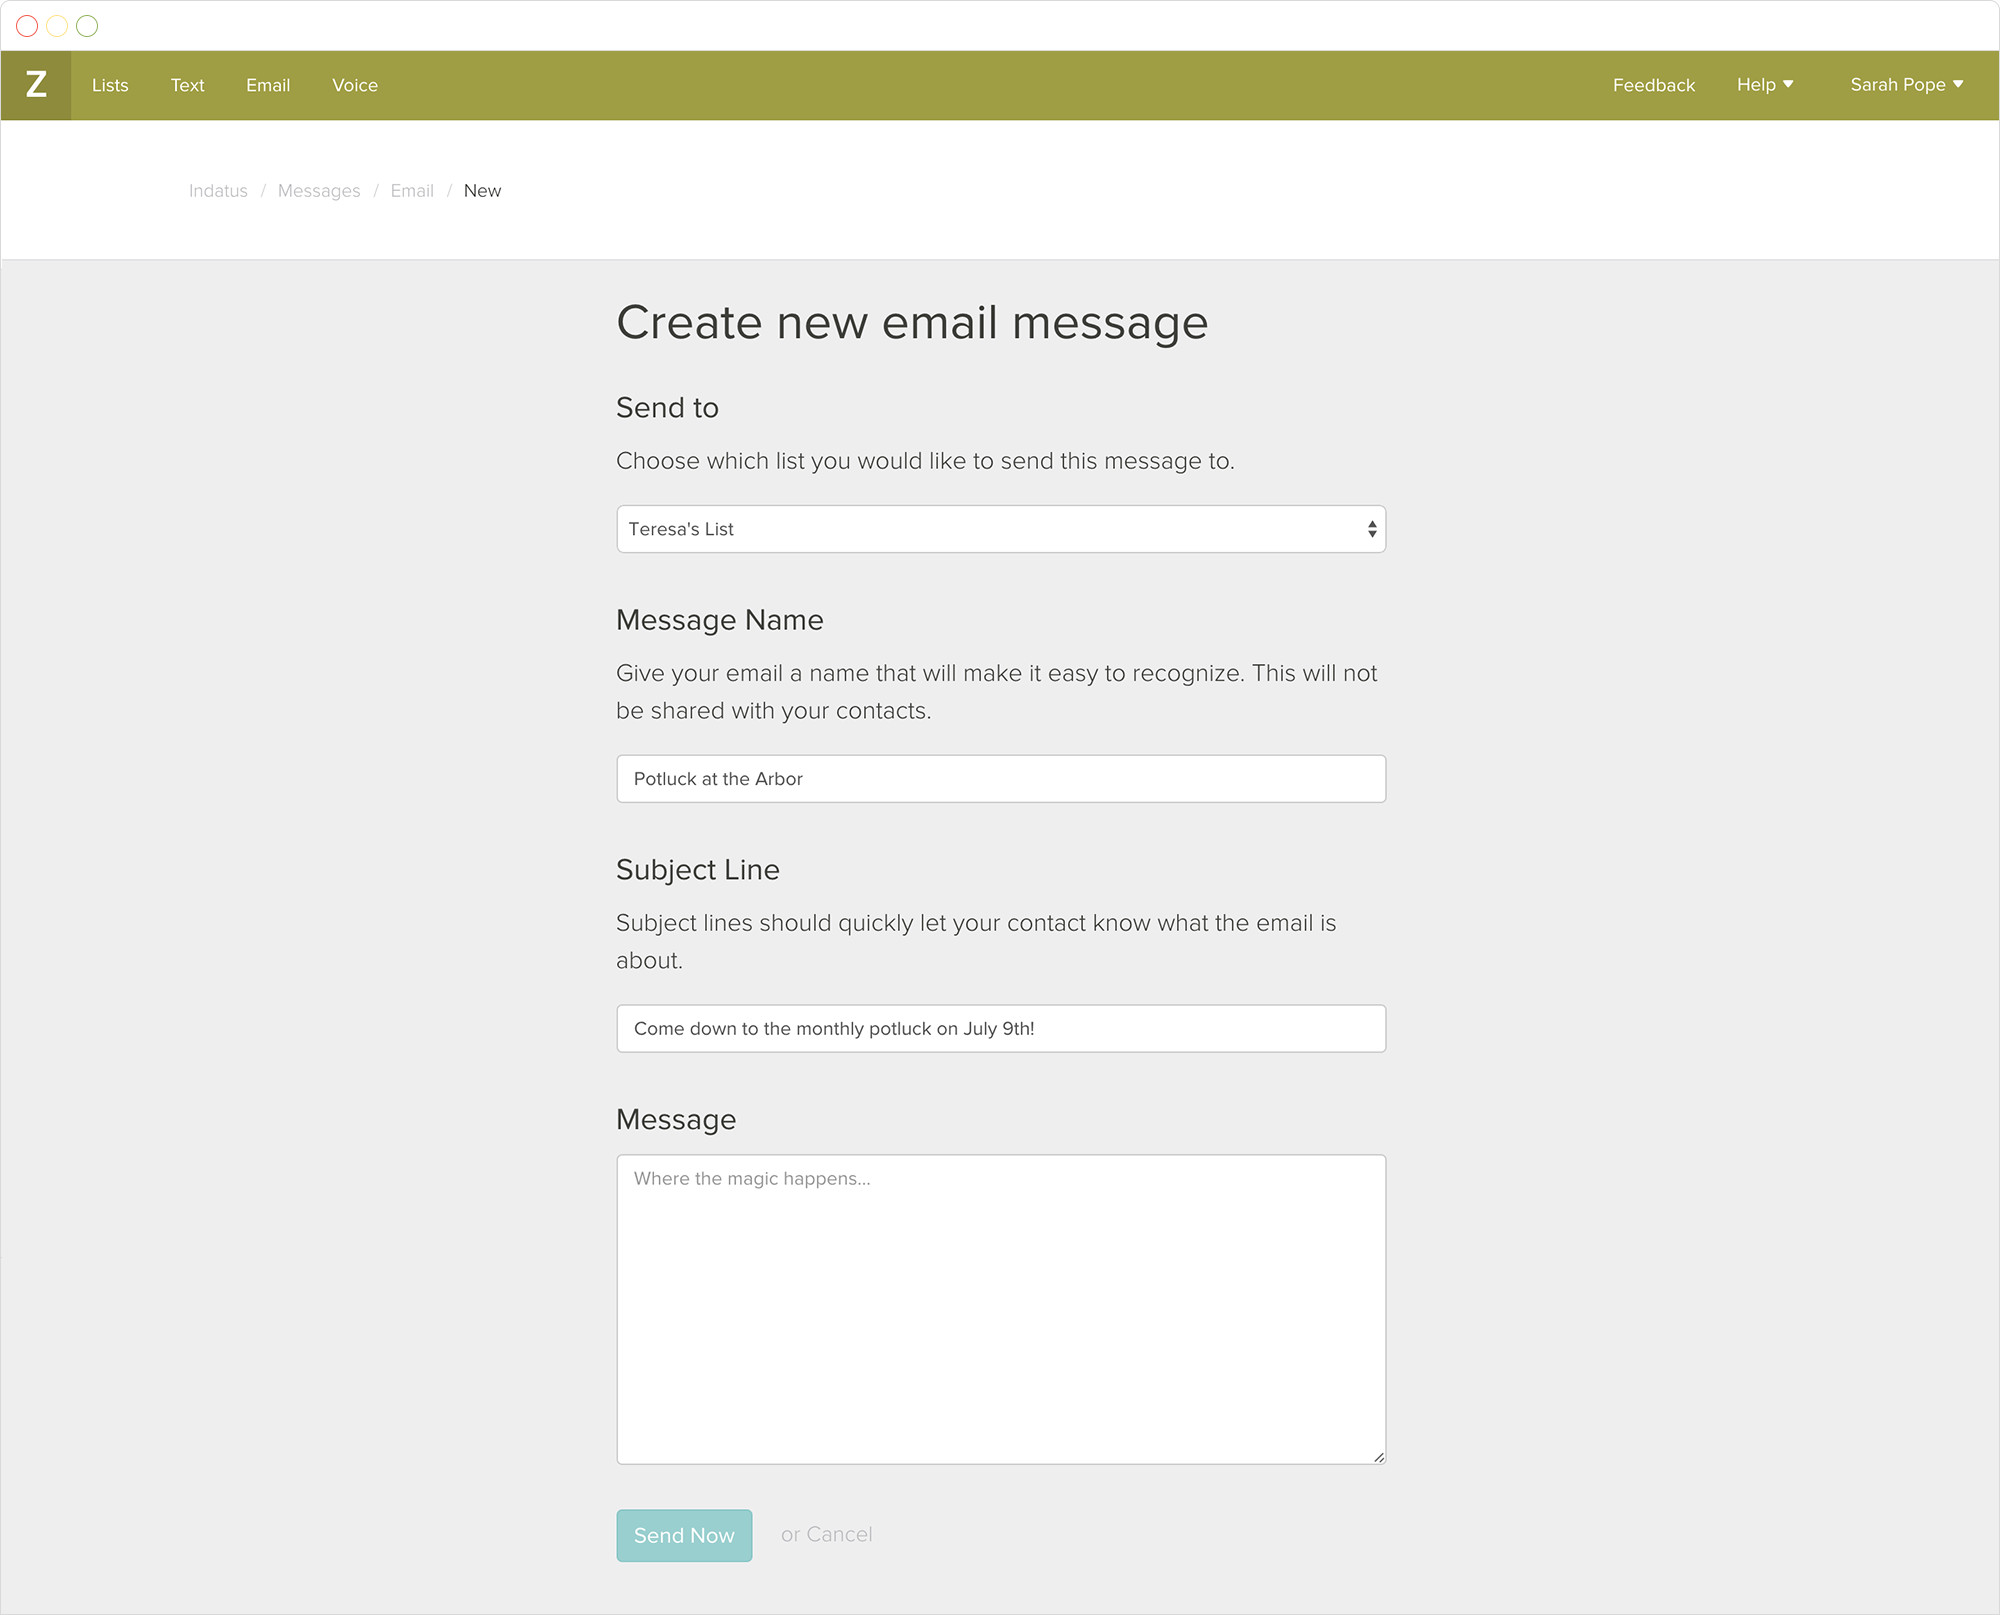This screenshot has height=1615, width=2000.
Task: Expand the Help dropdown menu
Action: [x=1766, y=86]
